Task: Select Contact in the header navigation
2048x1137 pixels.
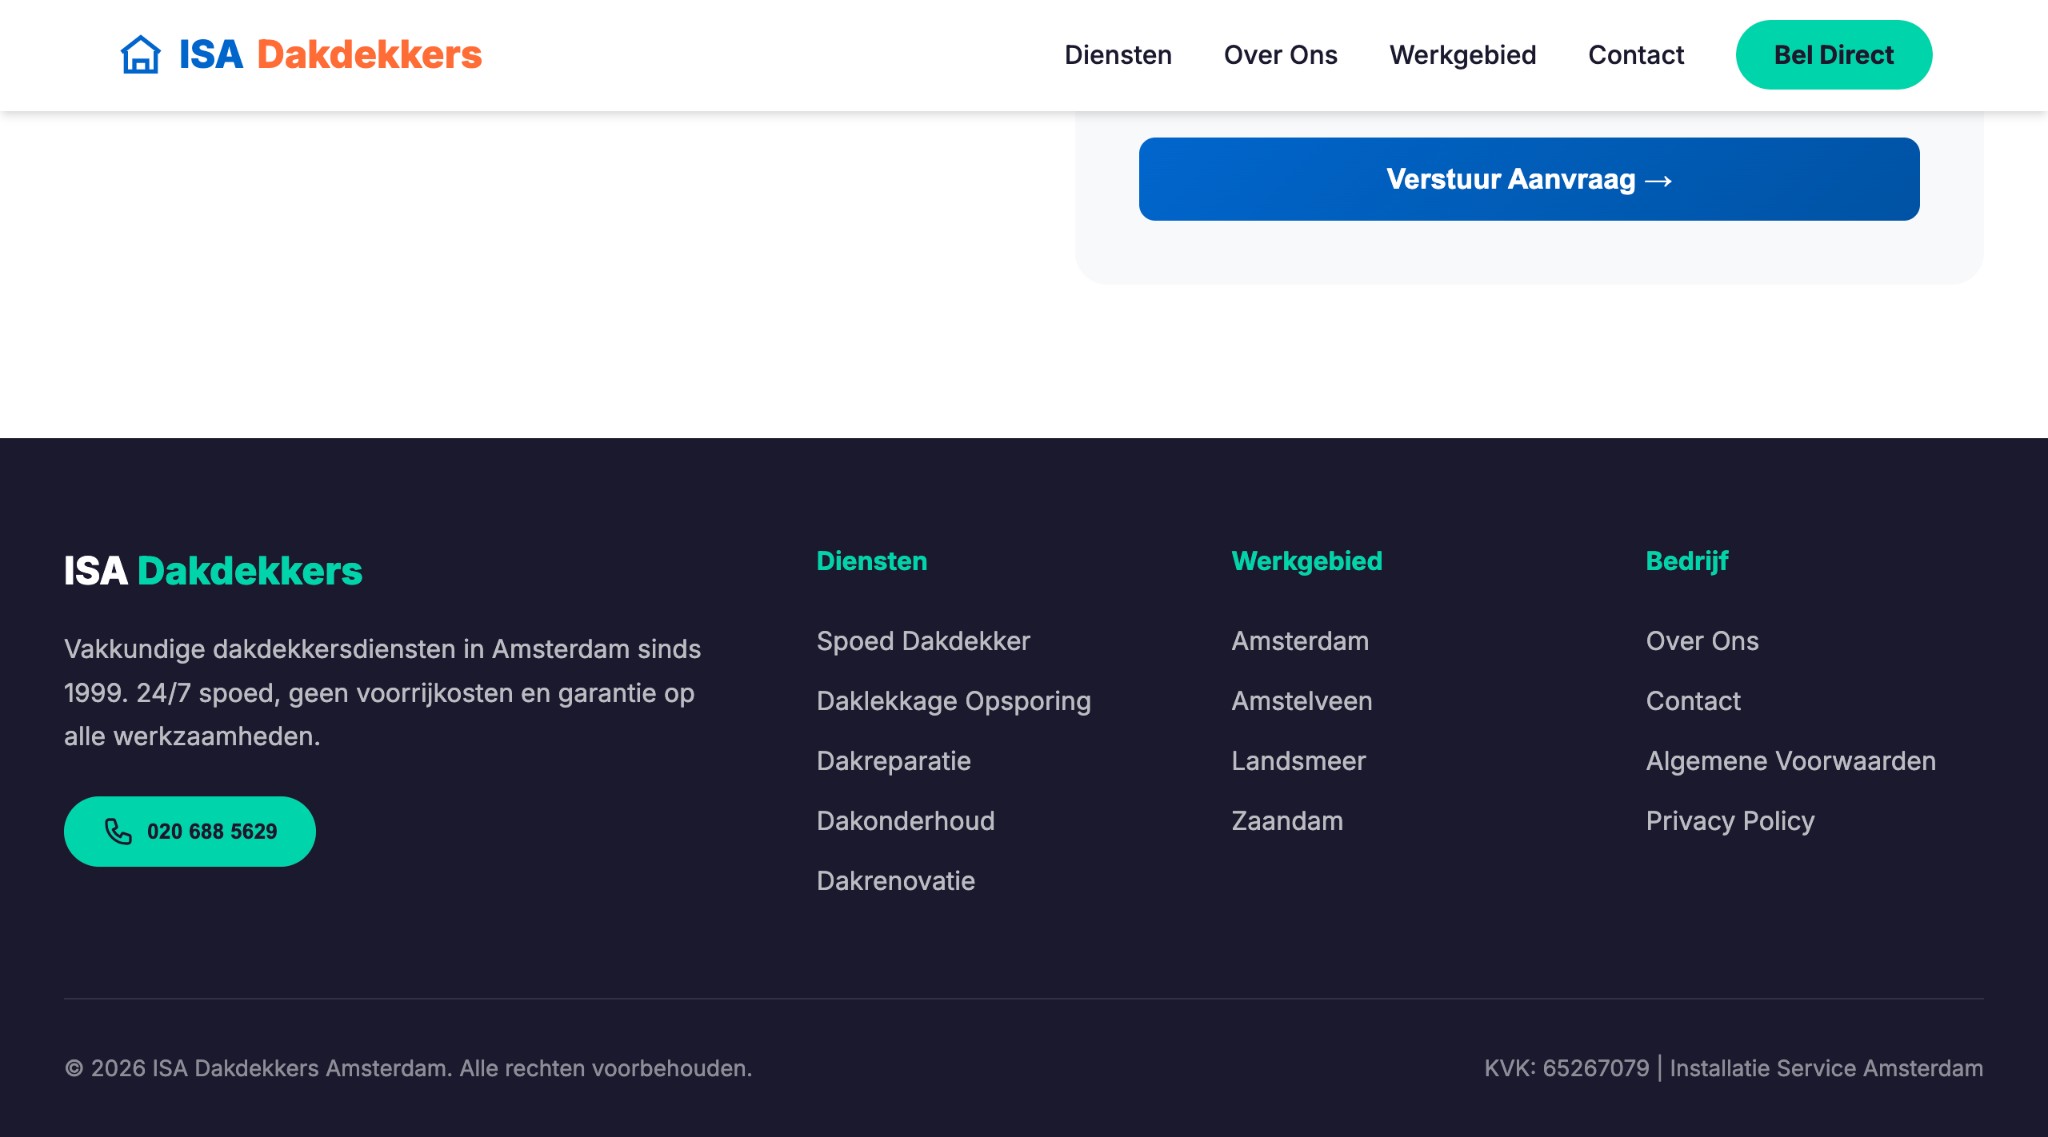Action: (1636, 55)
